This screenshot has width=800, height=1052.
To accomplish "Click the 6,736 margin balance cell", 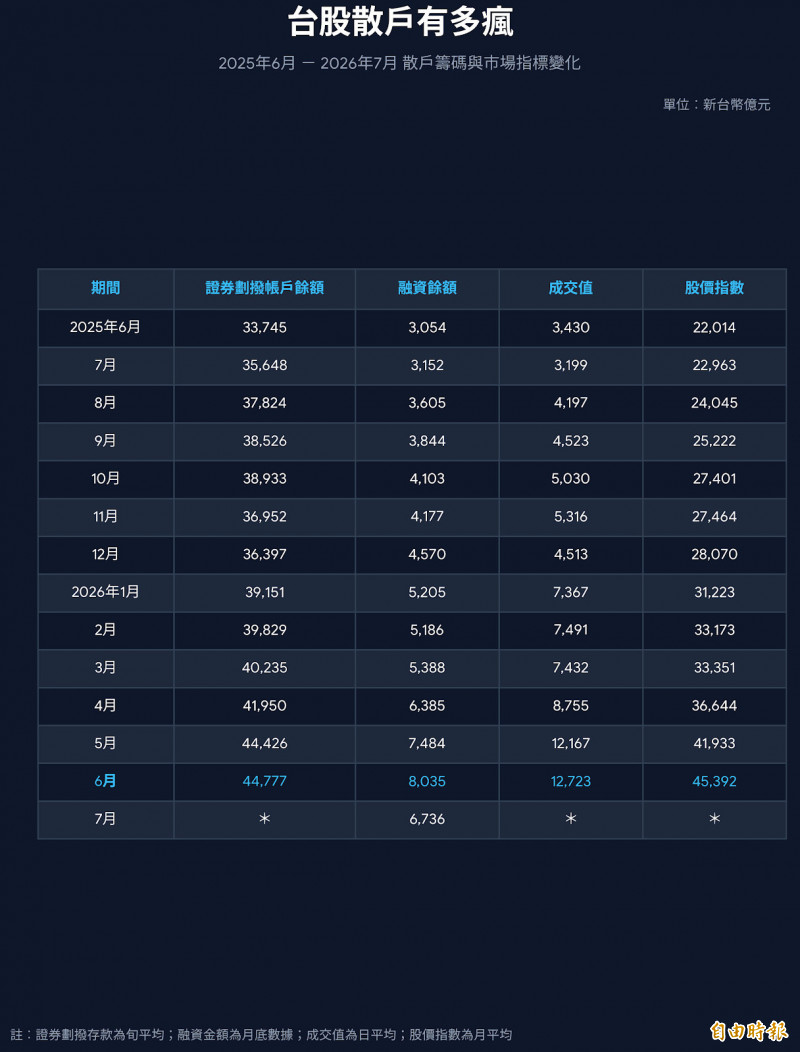I will click(427, 819).
